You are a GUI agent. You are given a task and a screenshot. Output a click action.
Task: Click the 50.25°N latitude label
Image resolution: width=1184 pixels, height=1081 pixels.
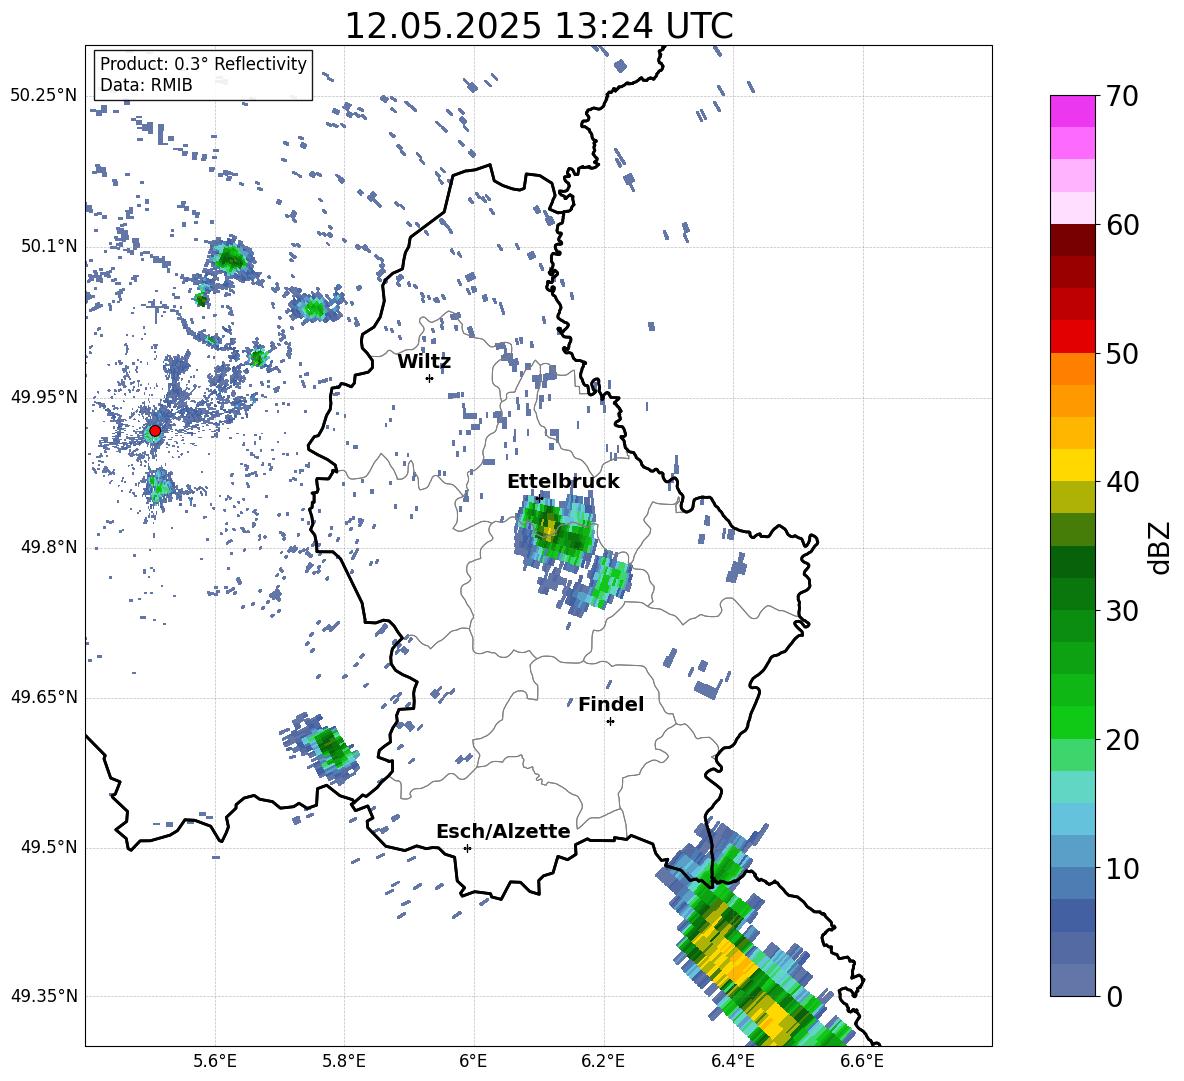[44, 96]
